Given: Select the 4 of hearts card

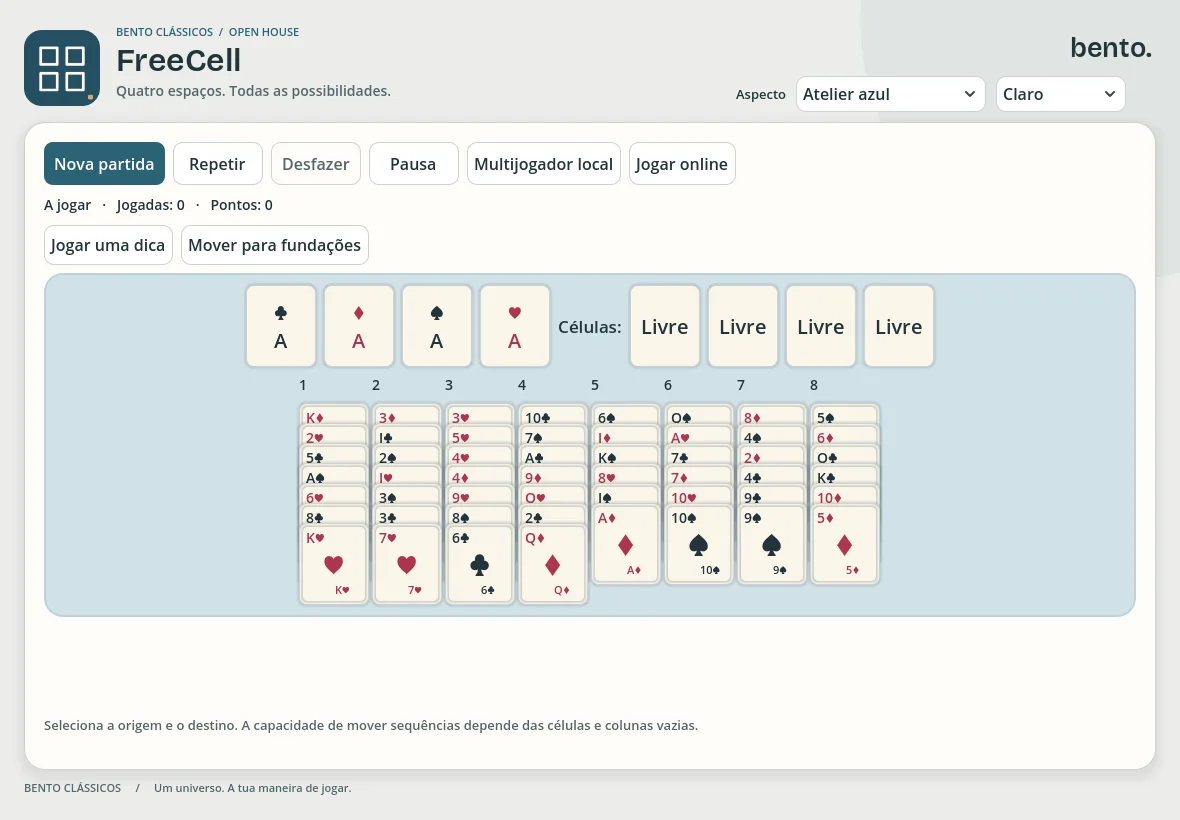Looking at the screenshot, I should click(480, 456).
